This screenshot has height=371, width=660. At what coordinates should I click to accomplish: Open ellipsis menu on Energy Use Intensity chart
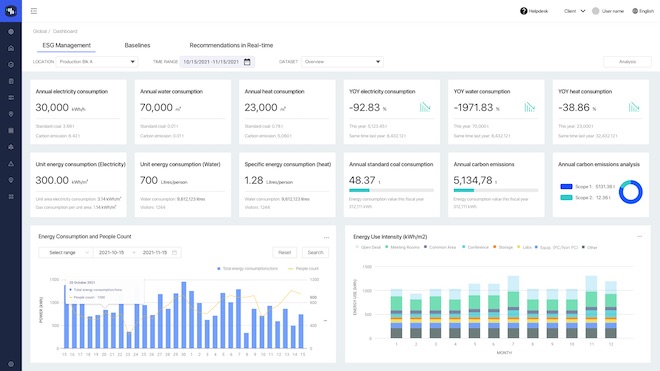pyautogui.click(x=640, y=236)
